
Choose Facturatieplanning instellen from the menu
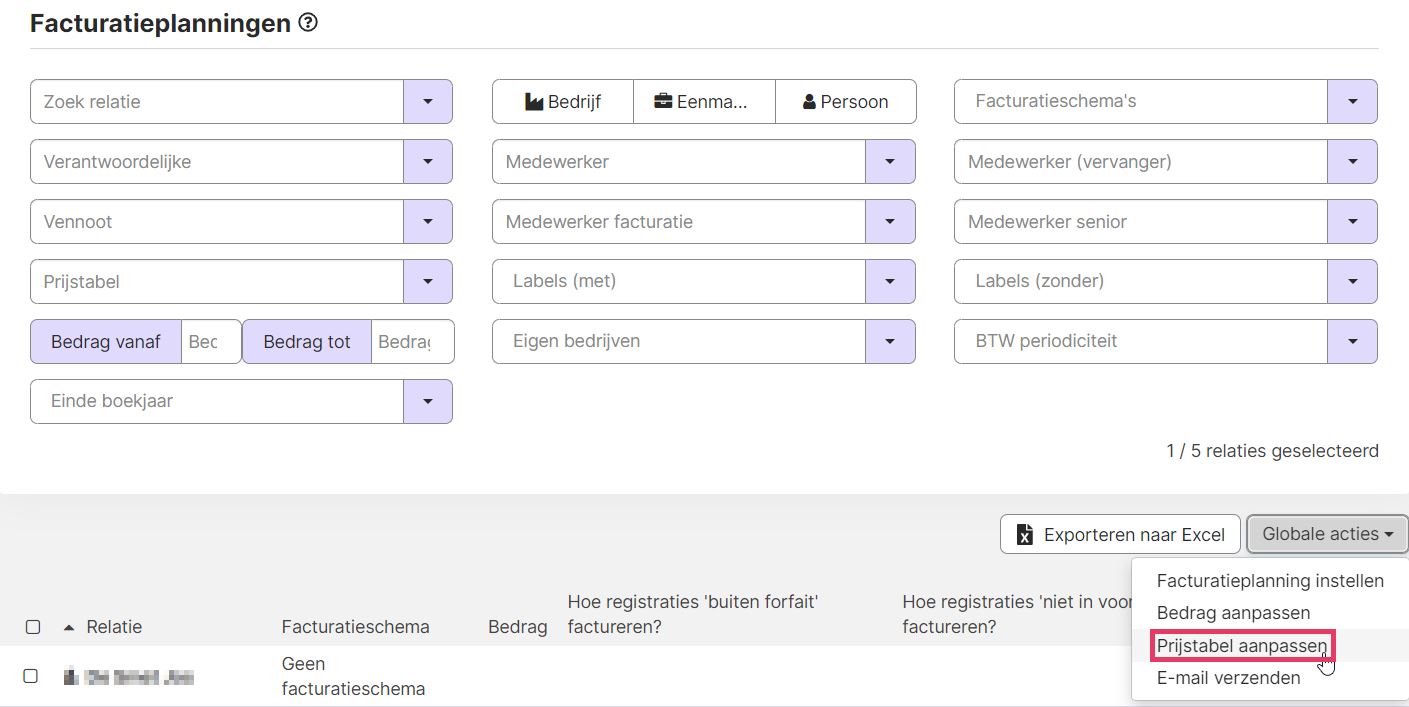pos(1270,581)
